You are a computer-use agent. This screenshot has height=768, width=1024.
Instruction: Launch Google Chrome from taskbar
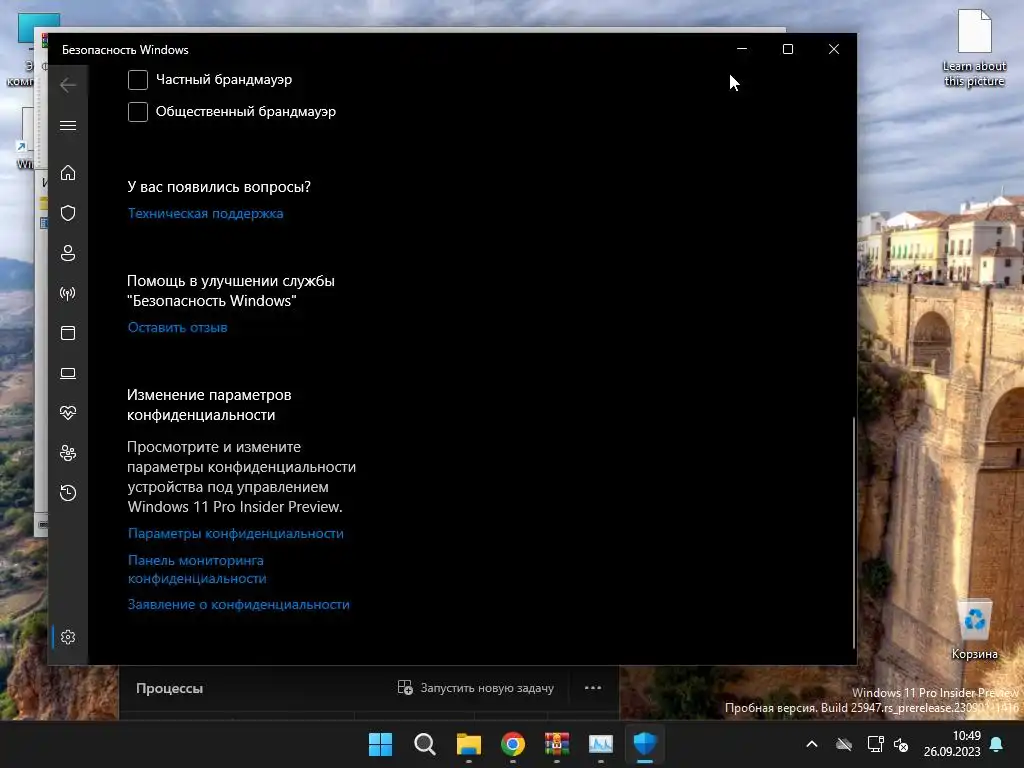513,744
